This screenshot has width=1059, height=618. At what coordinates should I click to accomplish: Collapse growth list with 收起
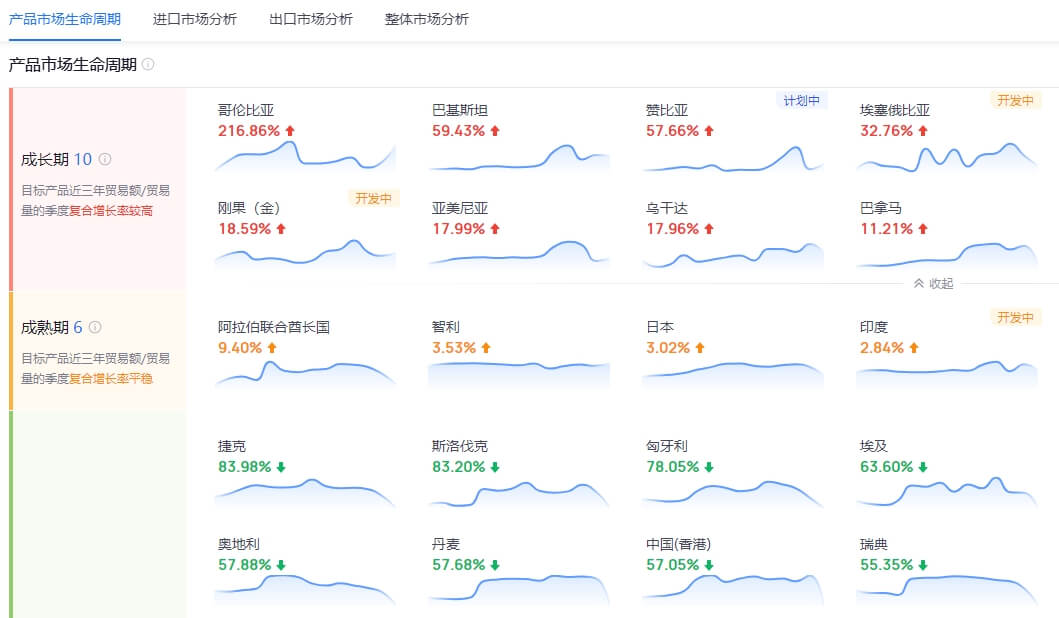[933, 283]
